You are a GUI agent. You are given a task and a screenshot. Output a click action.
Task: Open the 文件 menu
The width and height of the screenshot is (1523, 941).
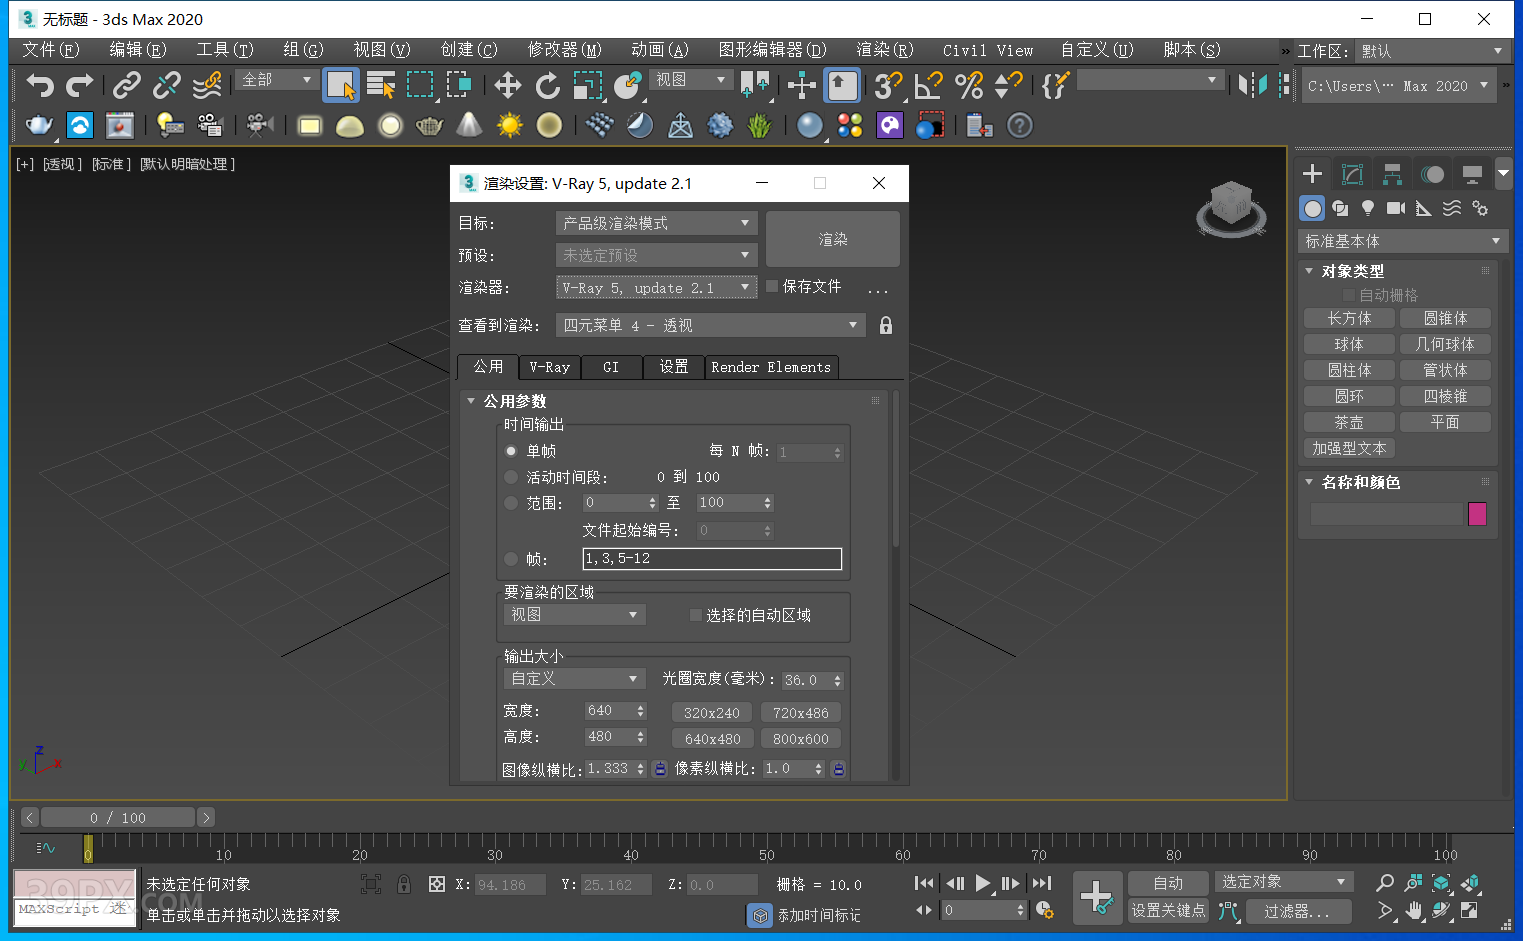[x=50, y=49]
